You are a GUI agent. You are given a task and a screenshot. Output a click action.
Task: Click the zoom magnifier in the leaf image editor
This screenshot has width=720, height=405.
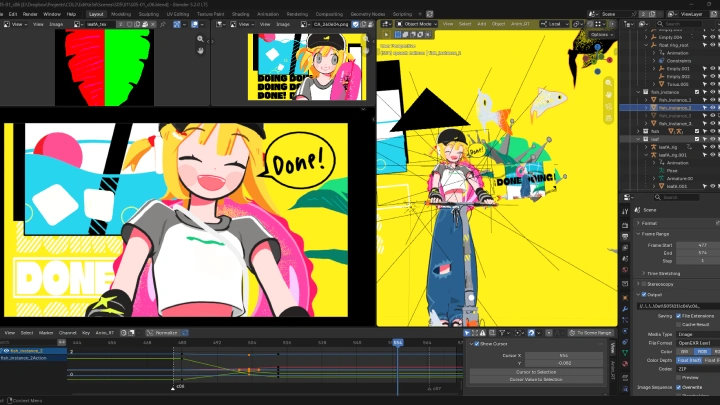(200, 39)
